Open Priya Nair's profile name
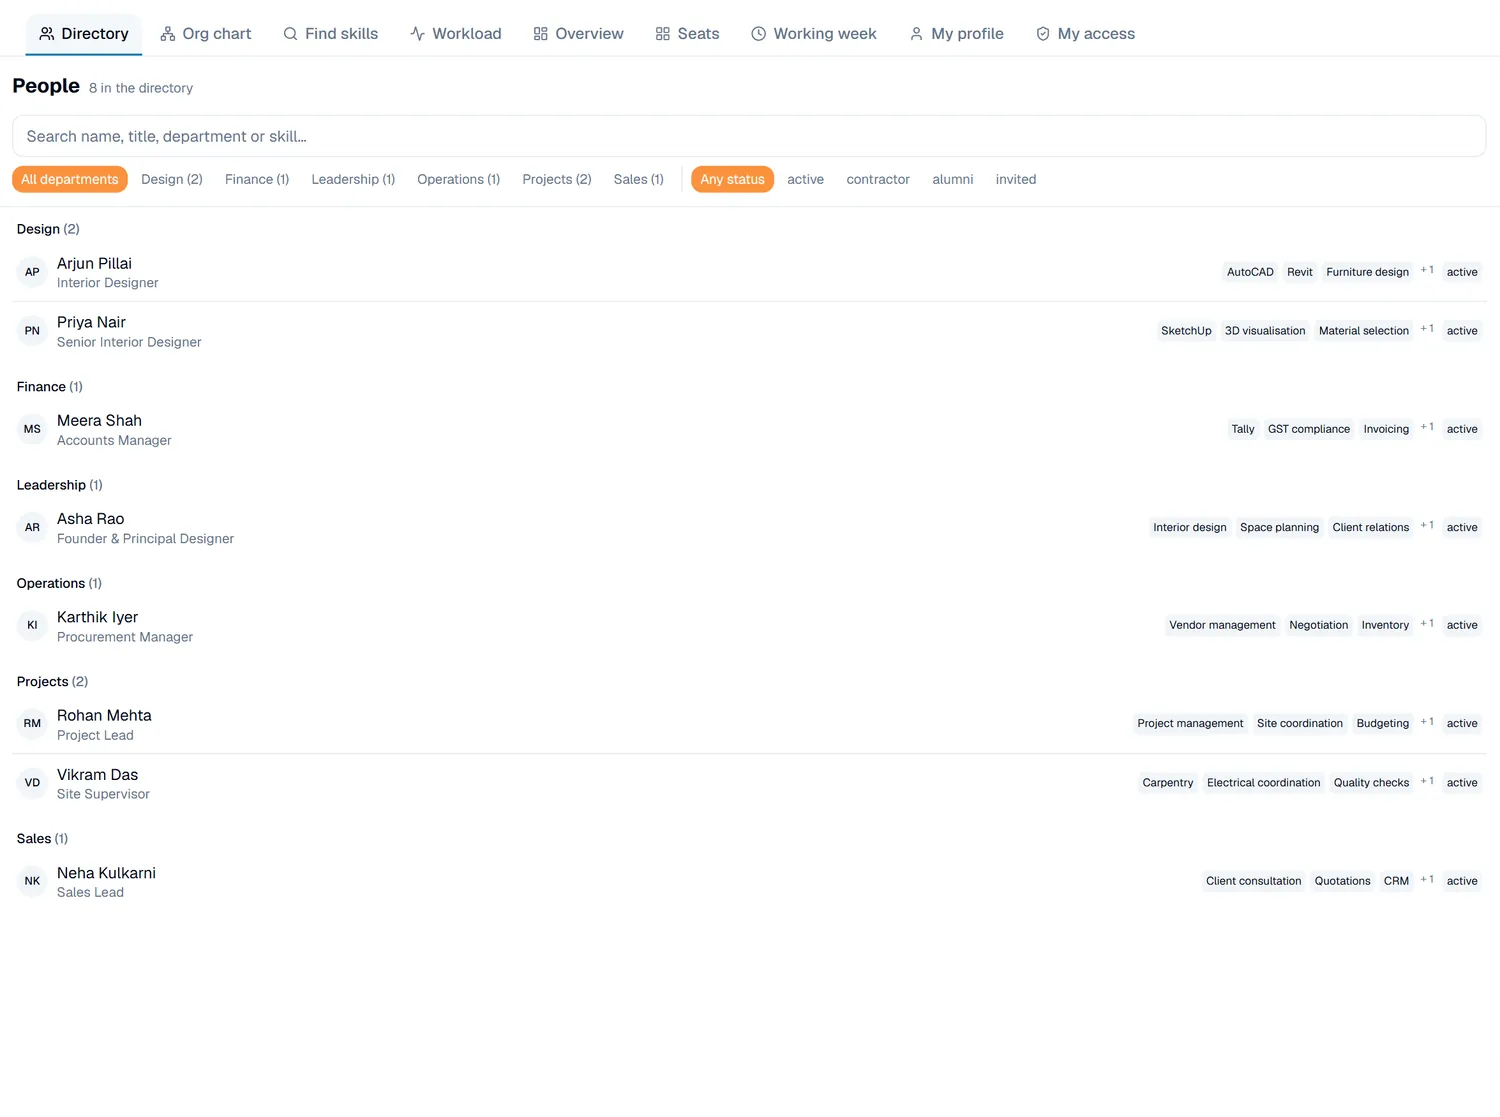This screenshot has height=1117, width=1500. 91,322
